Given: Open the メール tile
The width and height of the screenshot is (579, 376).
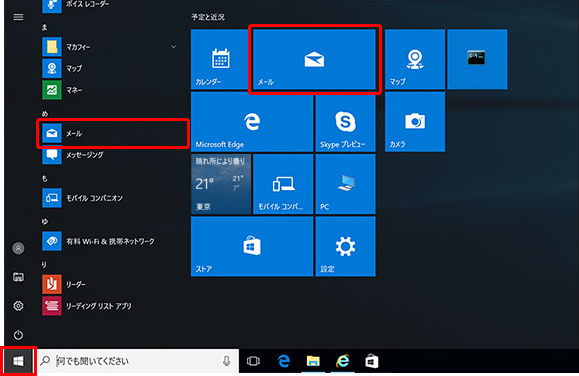Looking at the screenshot, I should [x=314, y=59].
